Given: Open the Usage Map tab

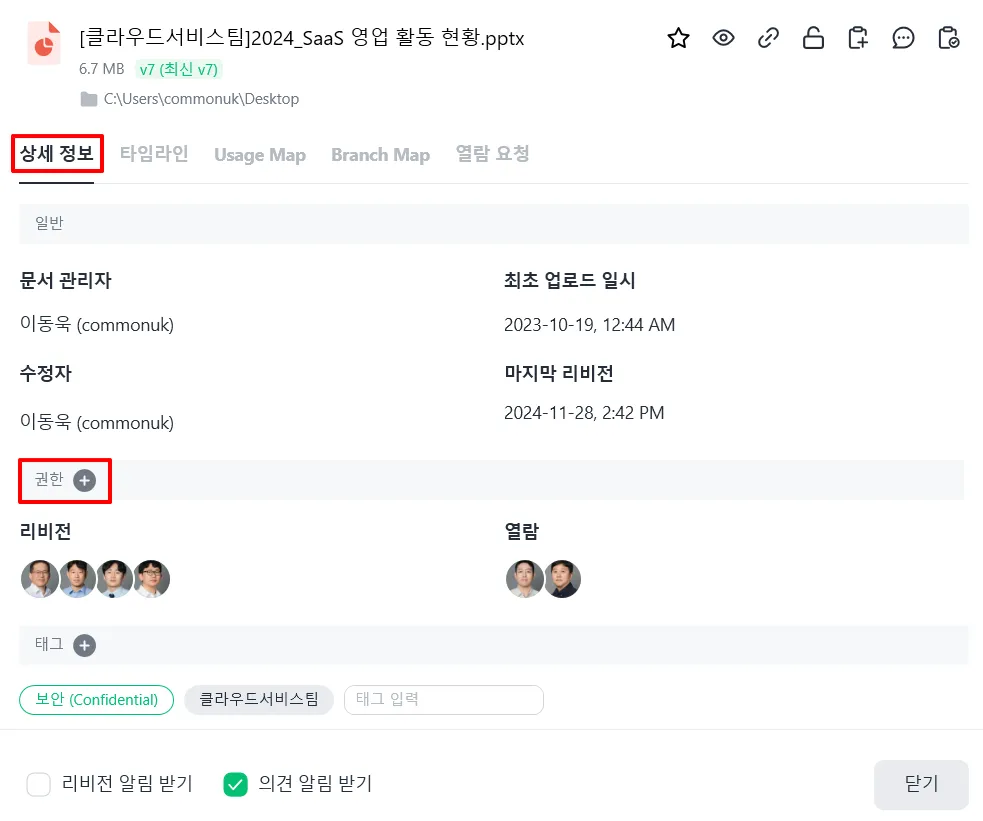Looking at the screenshot, I should [x=260, y=155].
